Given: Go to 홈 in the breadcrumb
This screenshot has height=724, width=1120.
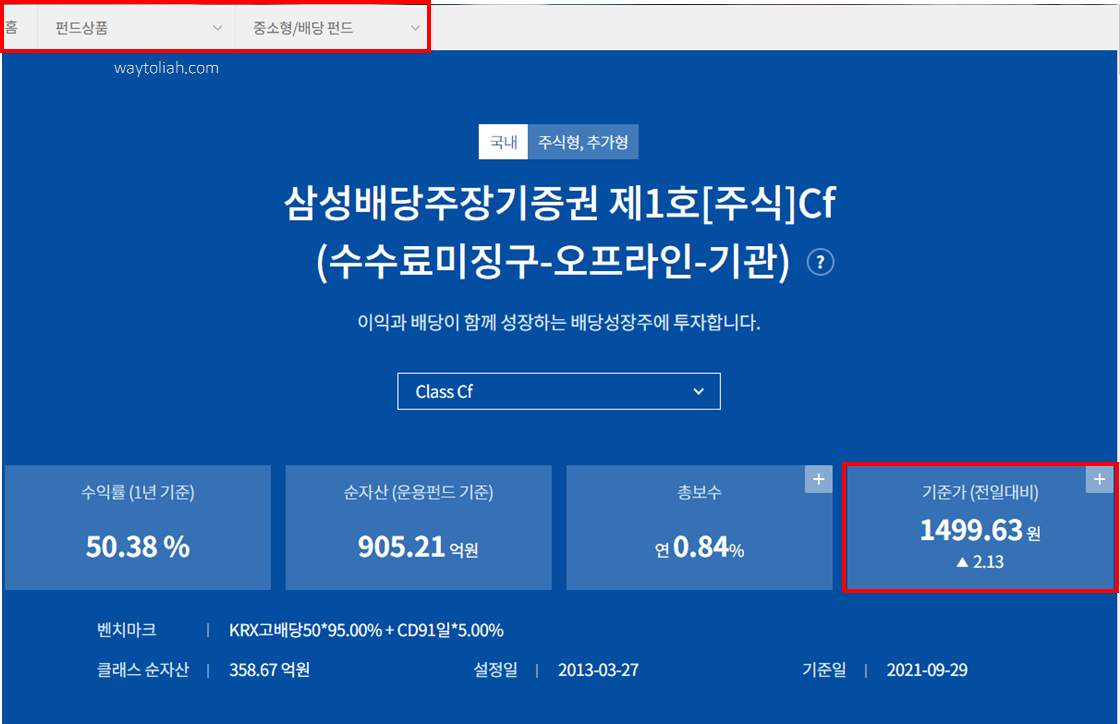Looking at the screenshot, I should click(11, 28).
